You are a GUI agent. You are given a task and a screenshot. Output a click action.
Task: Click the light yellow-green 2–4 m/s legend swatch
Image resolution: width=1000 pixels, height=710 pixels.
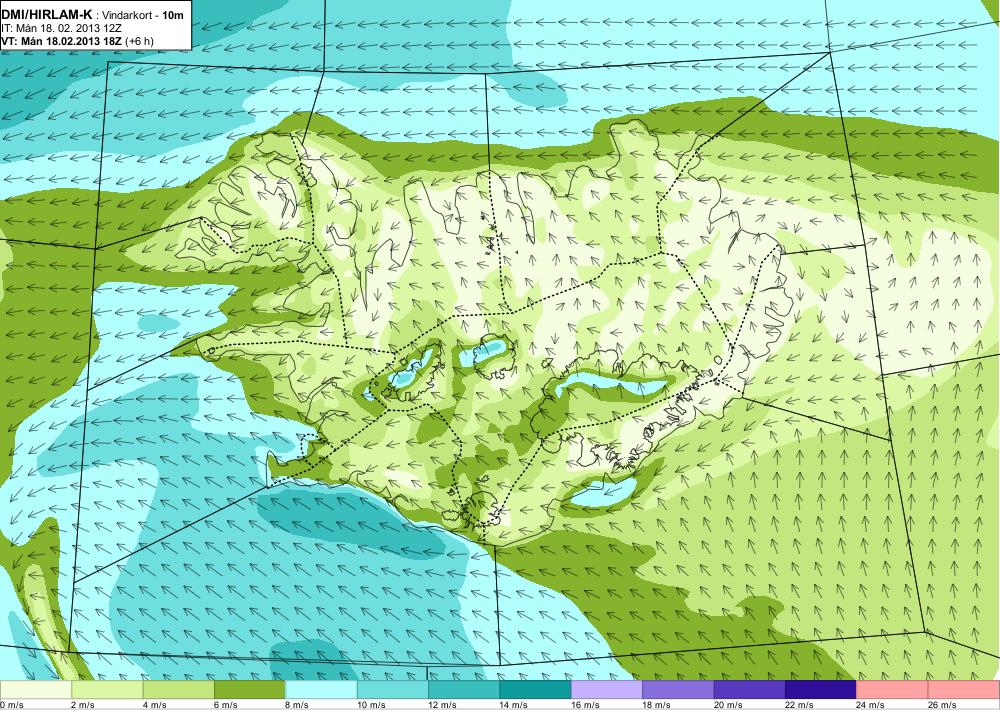107,690
